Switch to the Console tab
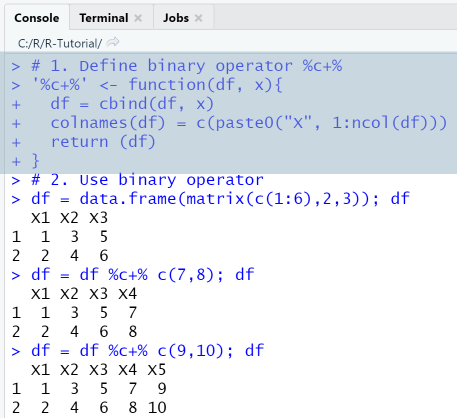Image resolution: width=457 pixels, height=418 pixels. tap(37, 18)
